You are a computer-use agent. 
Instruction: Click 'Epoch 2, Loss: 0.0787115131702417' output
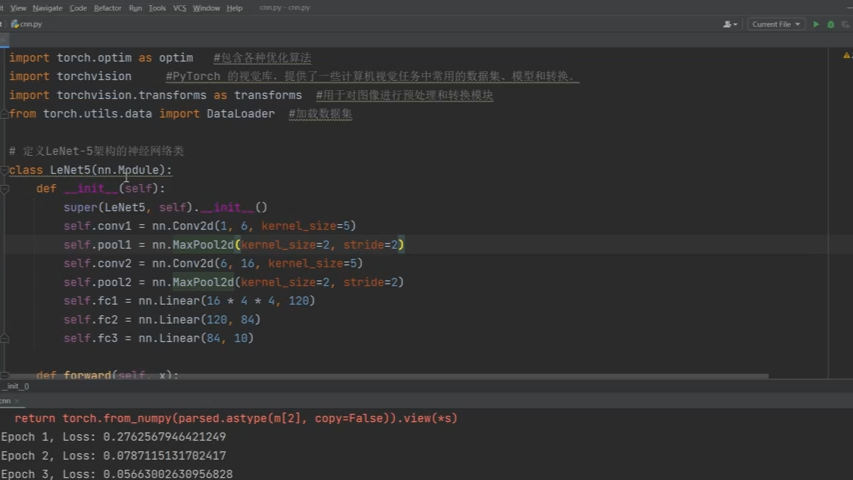click(x=113, y=456)
